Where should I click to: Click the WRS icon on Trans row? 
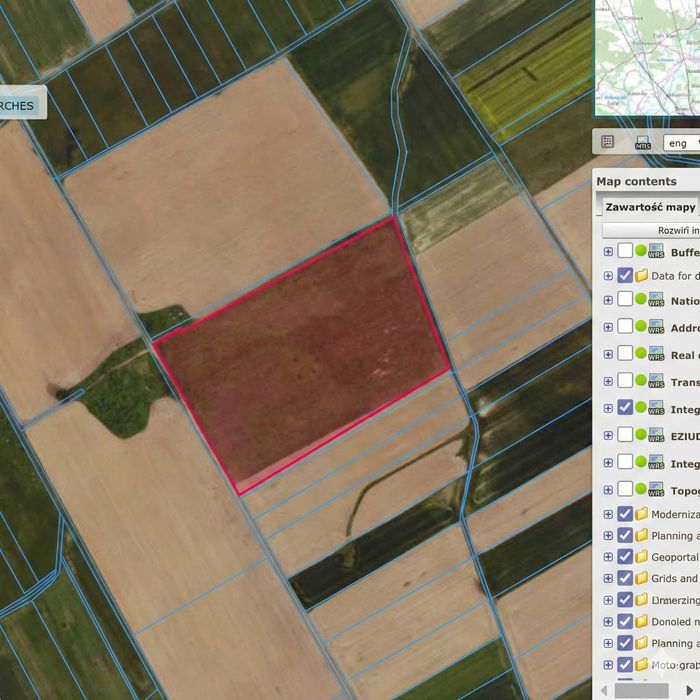pyautogui.click(x=656, y=381)
